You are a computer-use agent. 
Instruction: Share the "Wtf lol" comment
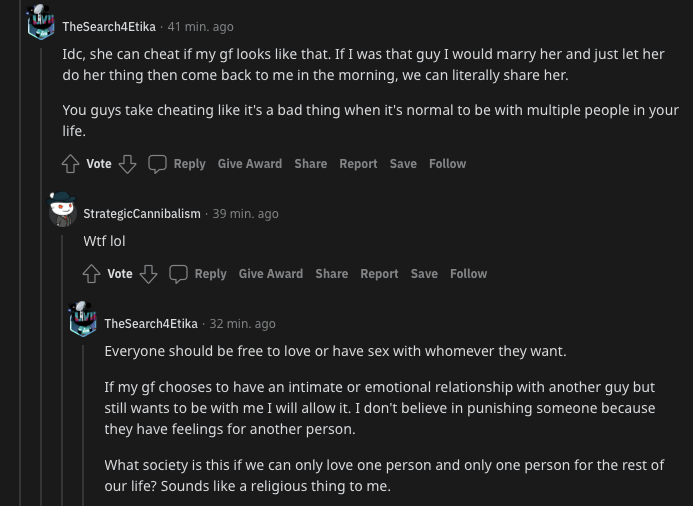click(x=331, y=274)
